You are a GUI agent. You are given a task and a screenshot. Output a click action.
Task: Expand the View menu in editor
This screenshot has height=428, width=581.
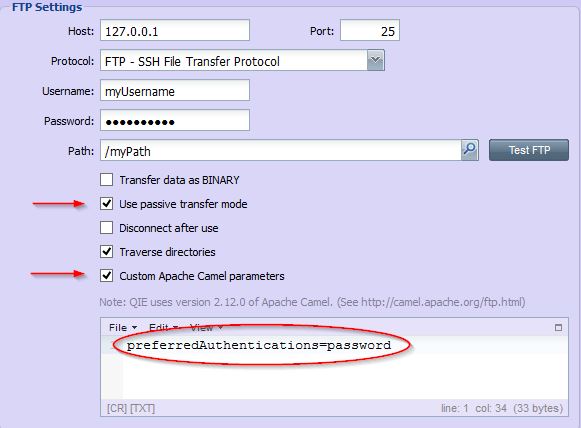206,328
